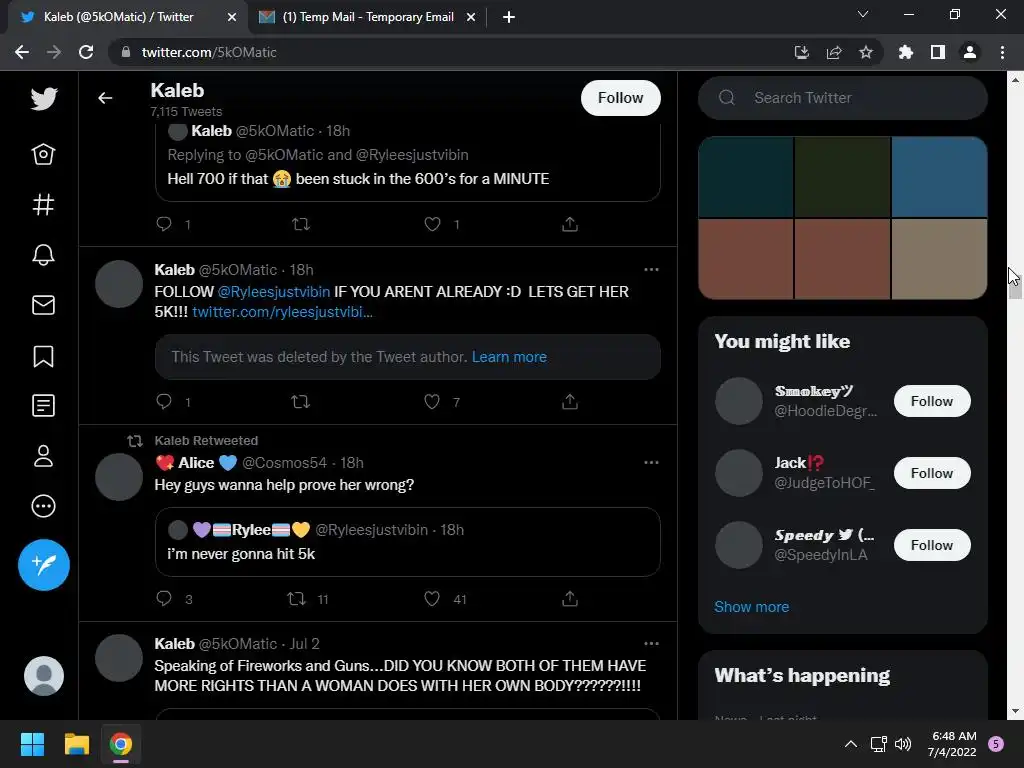Share this page via Chrome share icon

(834, 52)
